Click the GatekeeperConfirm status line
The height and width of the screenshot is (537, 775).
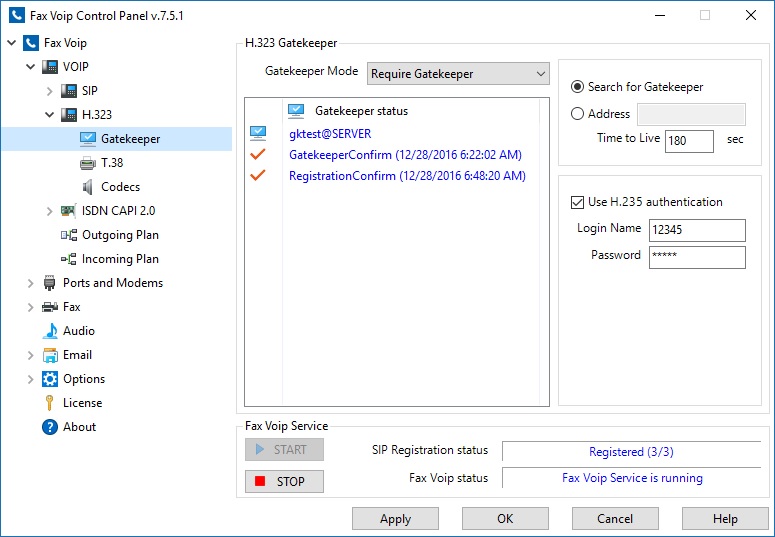pos(405,155)
